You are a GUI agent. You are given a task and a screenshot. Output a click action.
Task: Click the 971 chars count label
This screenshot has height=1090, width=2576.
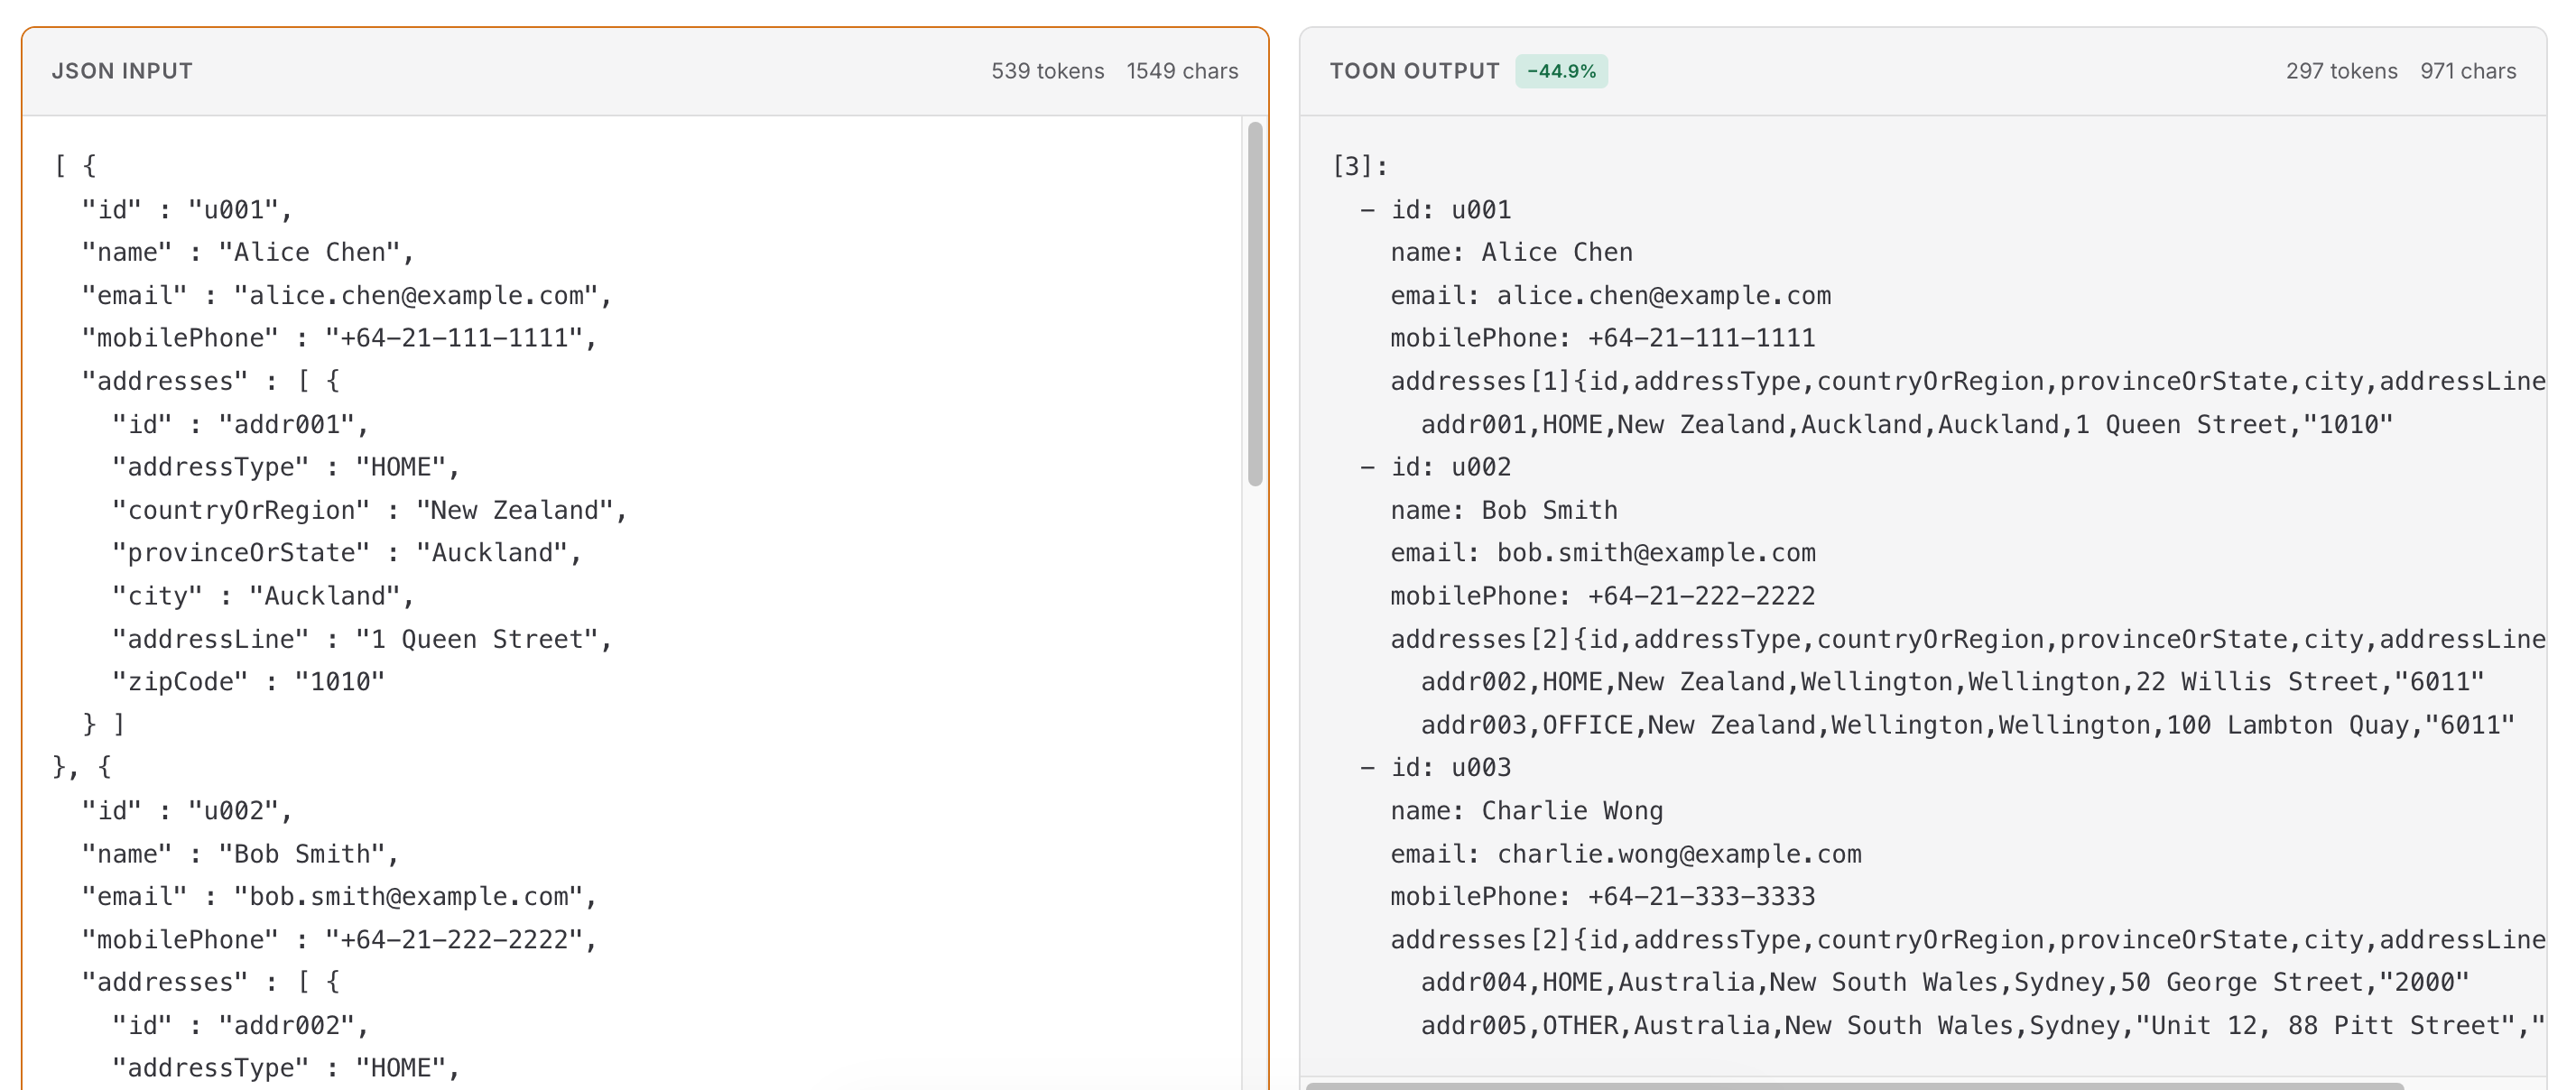(2468, 71)
